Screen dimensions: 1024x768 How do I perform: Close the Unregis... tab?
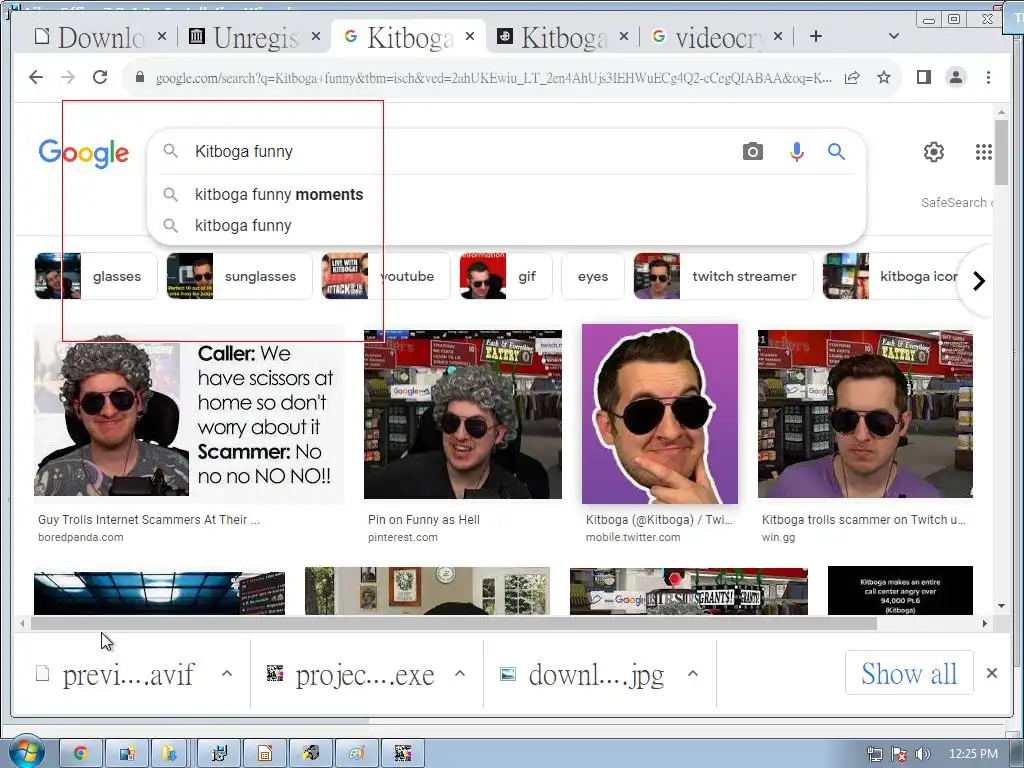316,37
